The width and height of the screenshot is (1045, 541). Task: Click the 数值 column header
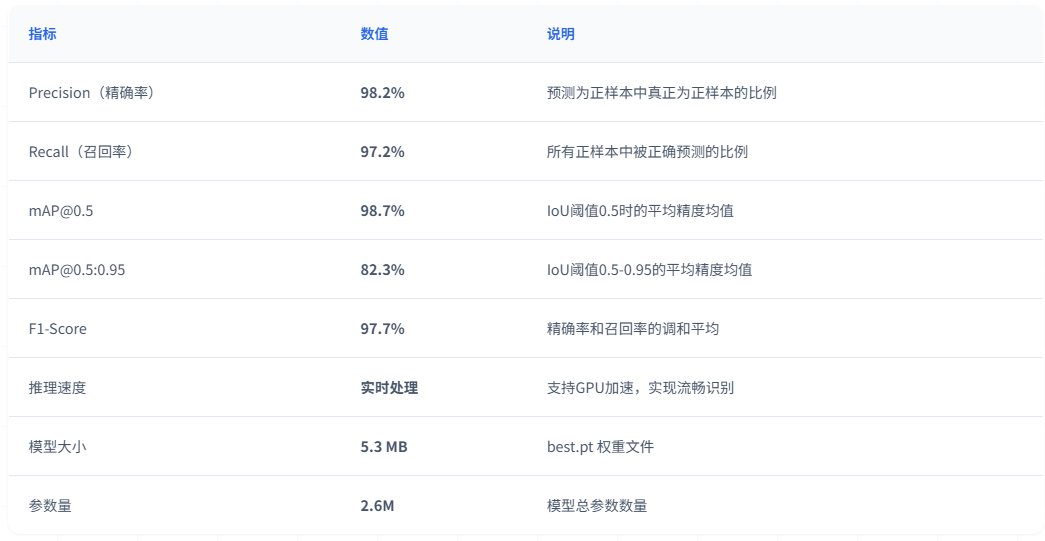point(375,35)
